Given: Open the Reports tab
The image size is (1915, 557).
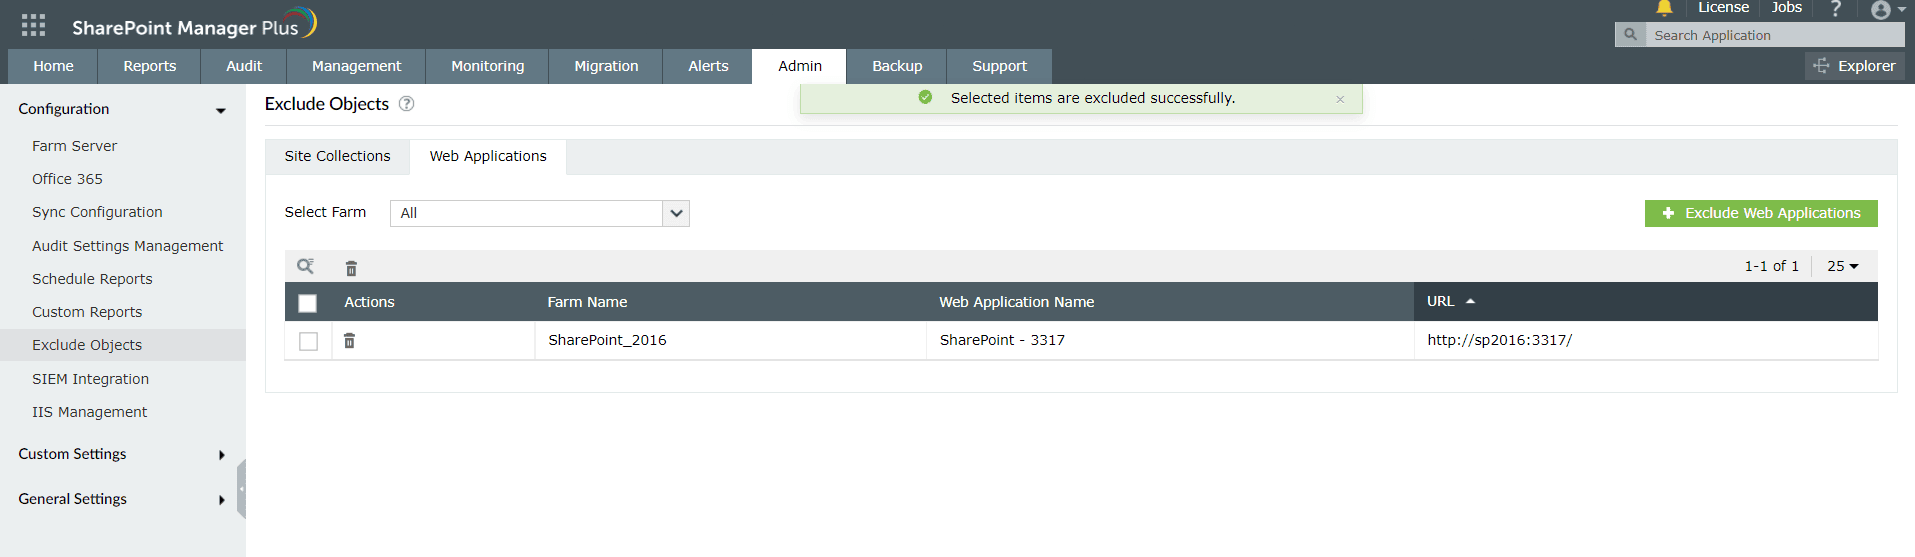Looking at the screenshot, I should (150, 66).
